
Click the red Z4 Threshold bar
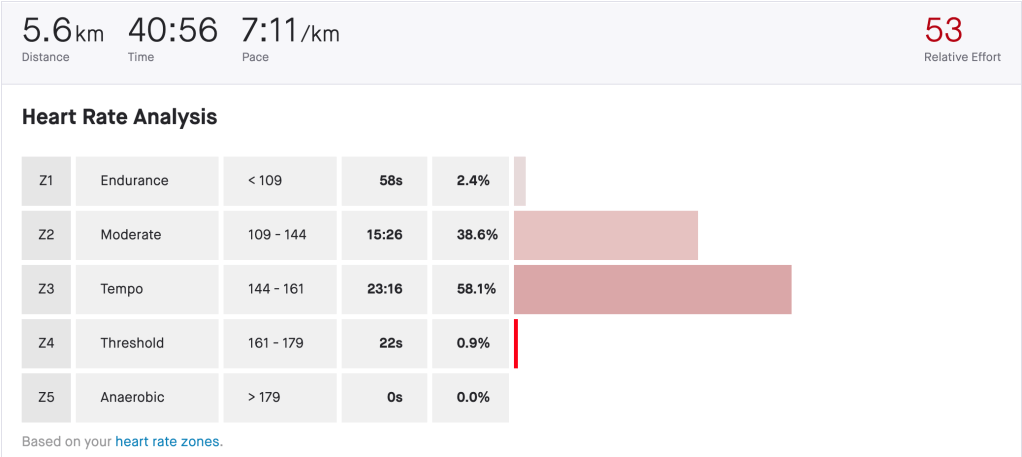[516, 343]
